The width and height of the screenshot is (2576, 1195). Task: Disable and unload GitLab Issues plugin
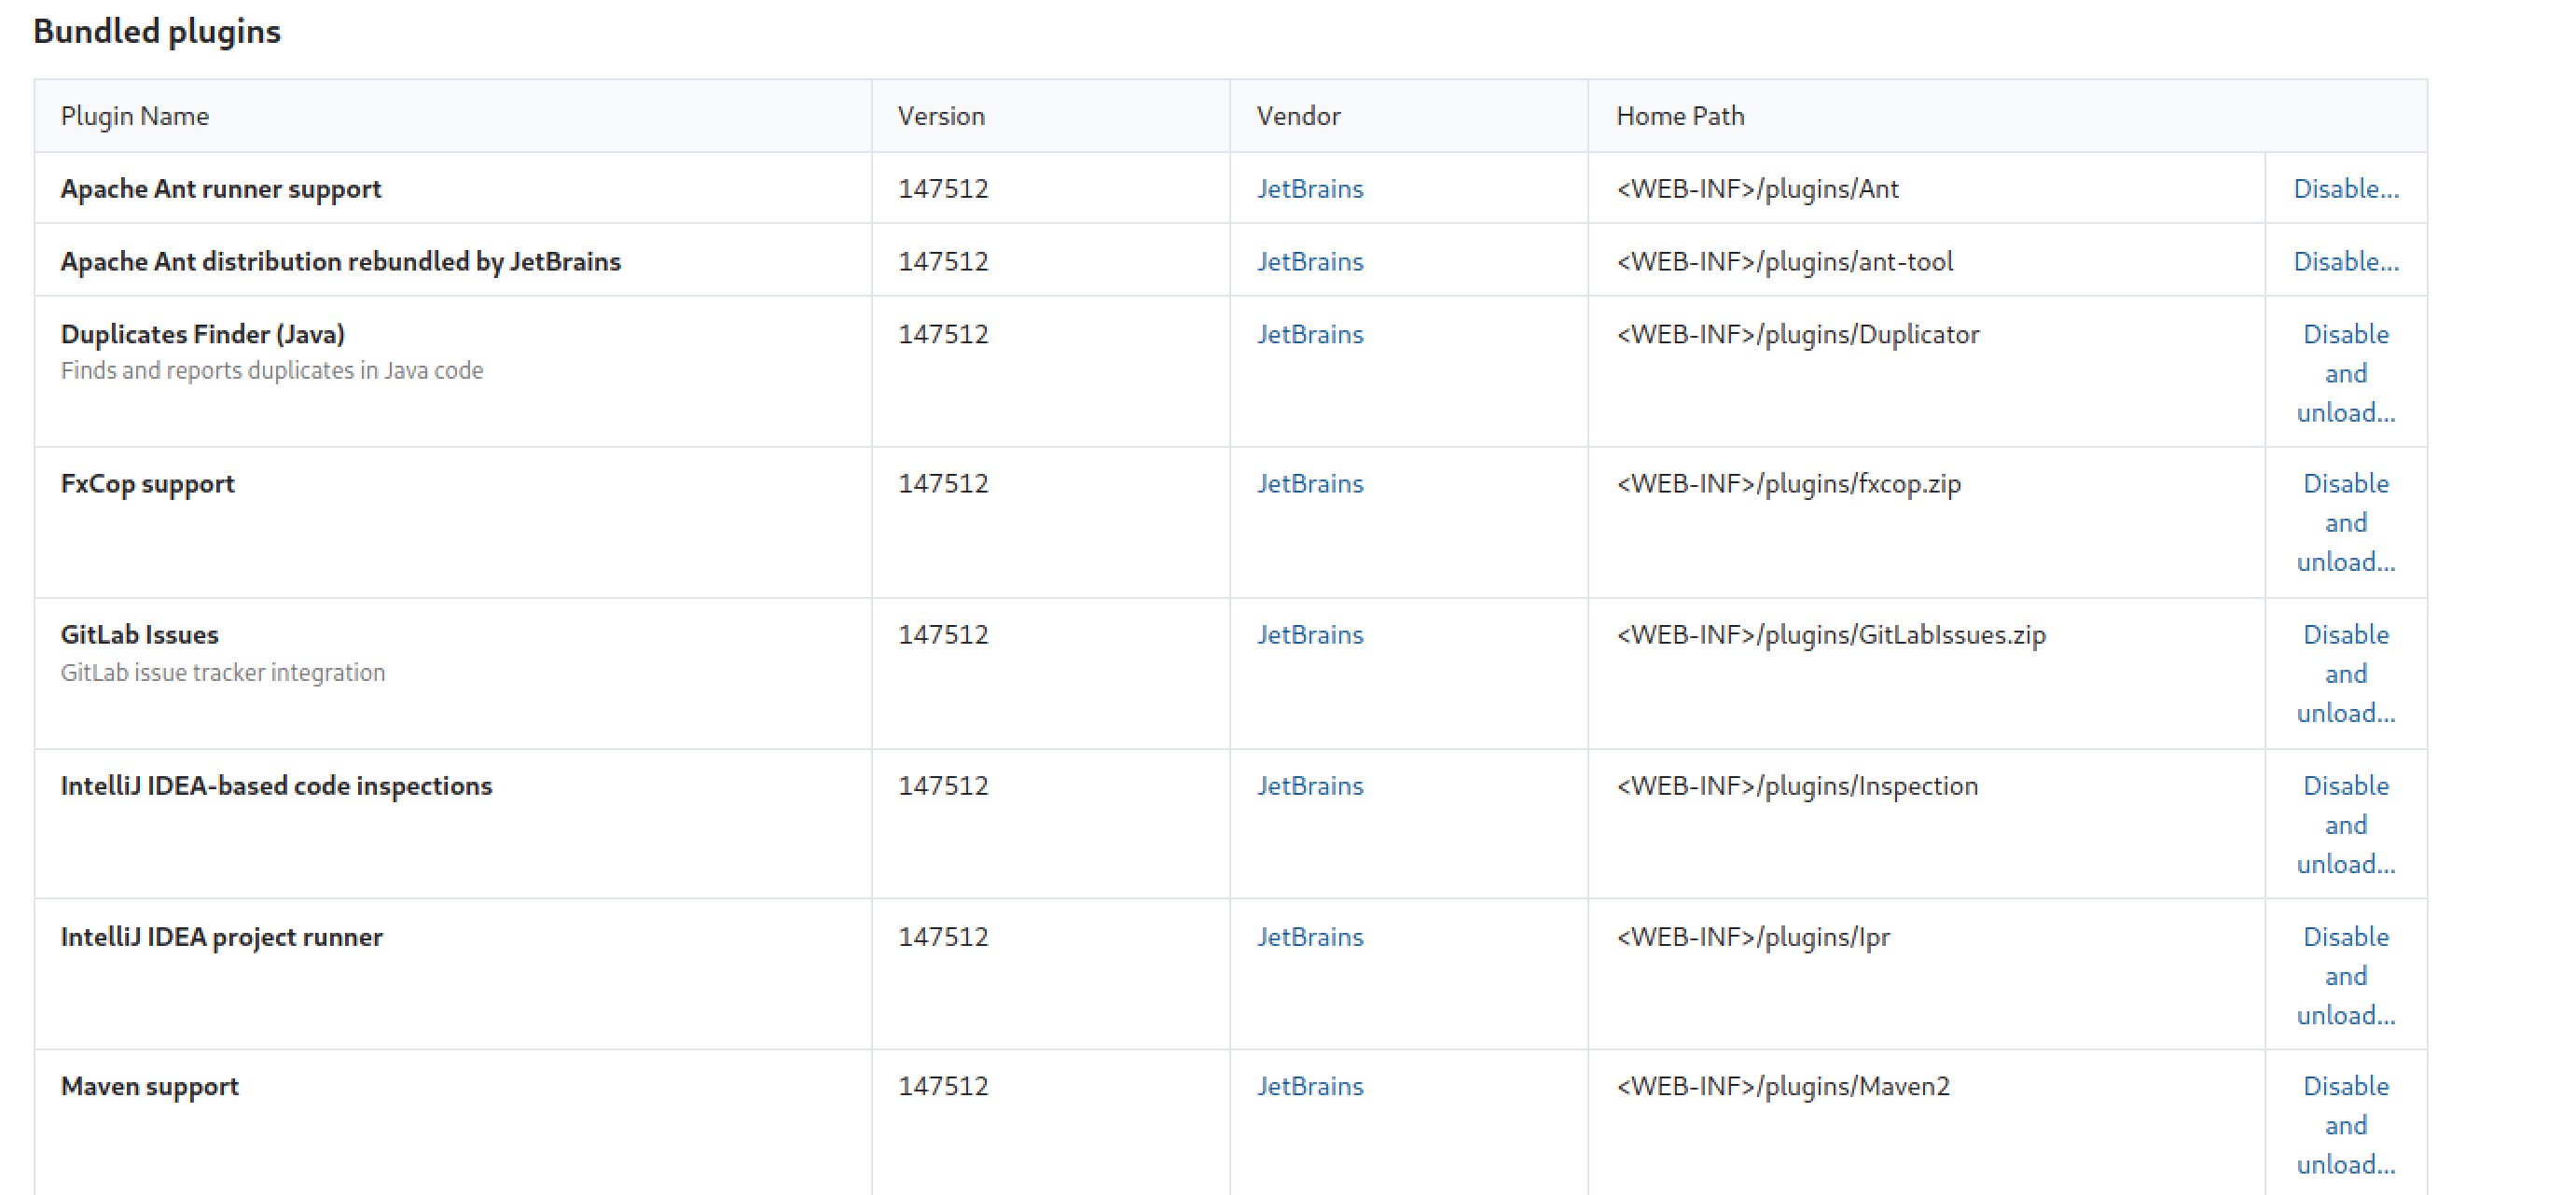click(x=2345, y=674)
